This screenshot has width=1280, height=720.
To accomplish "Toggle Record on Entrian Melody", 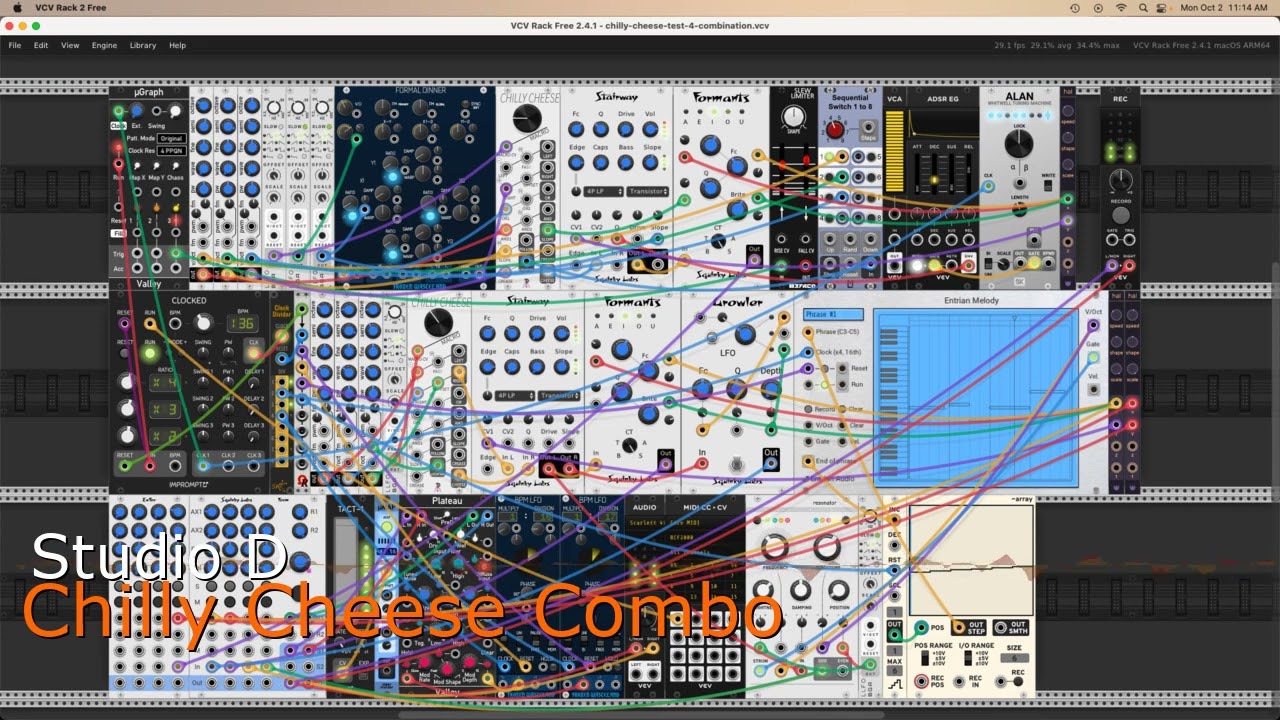I will coord(810,410).
